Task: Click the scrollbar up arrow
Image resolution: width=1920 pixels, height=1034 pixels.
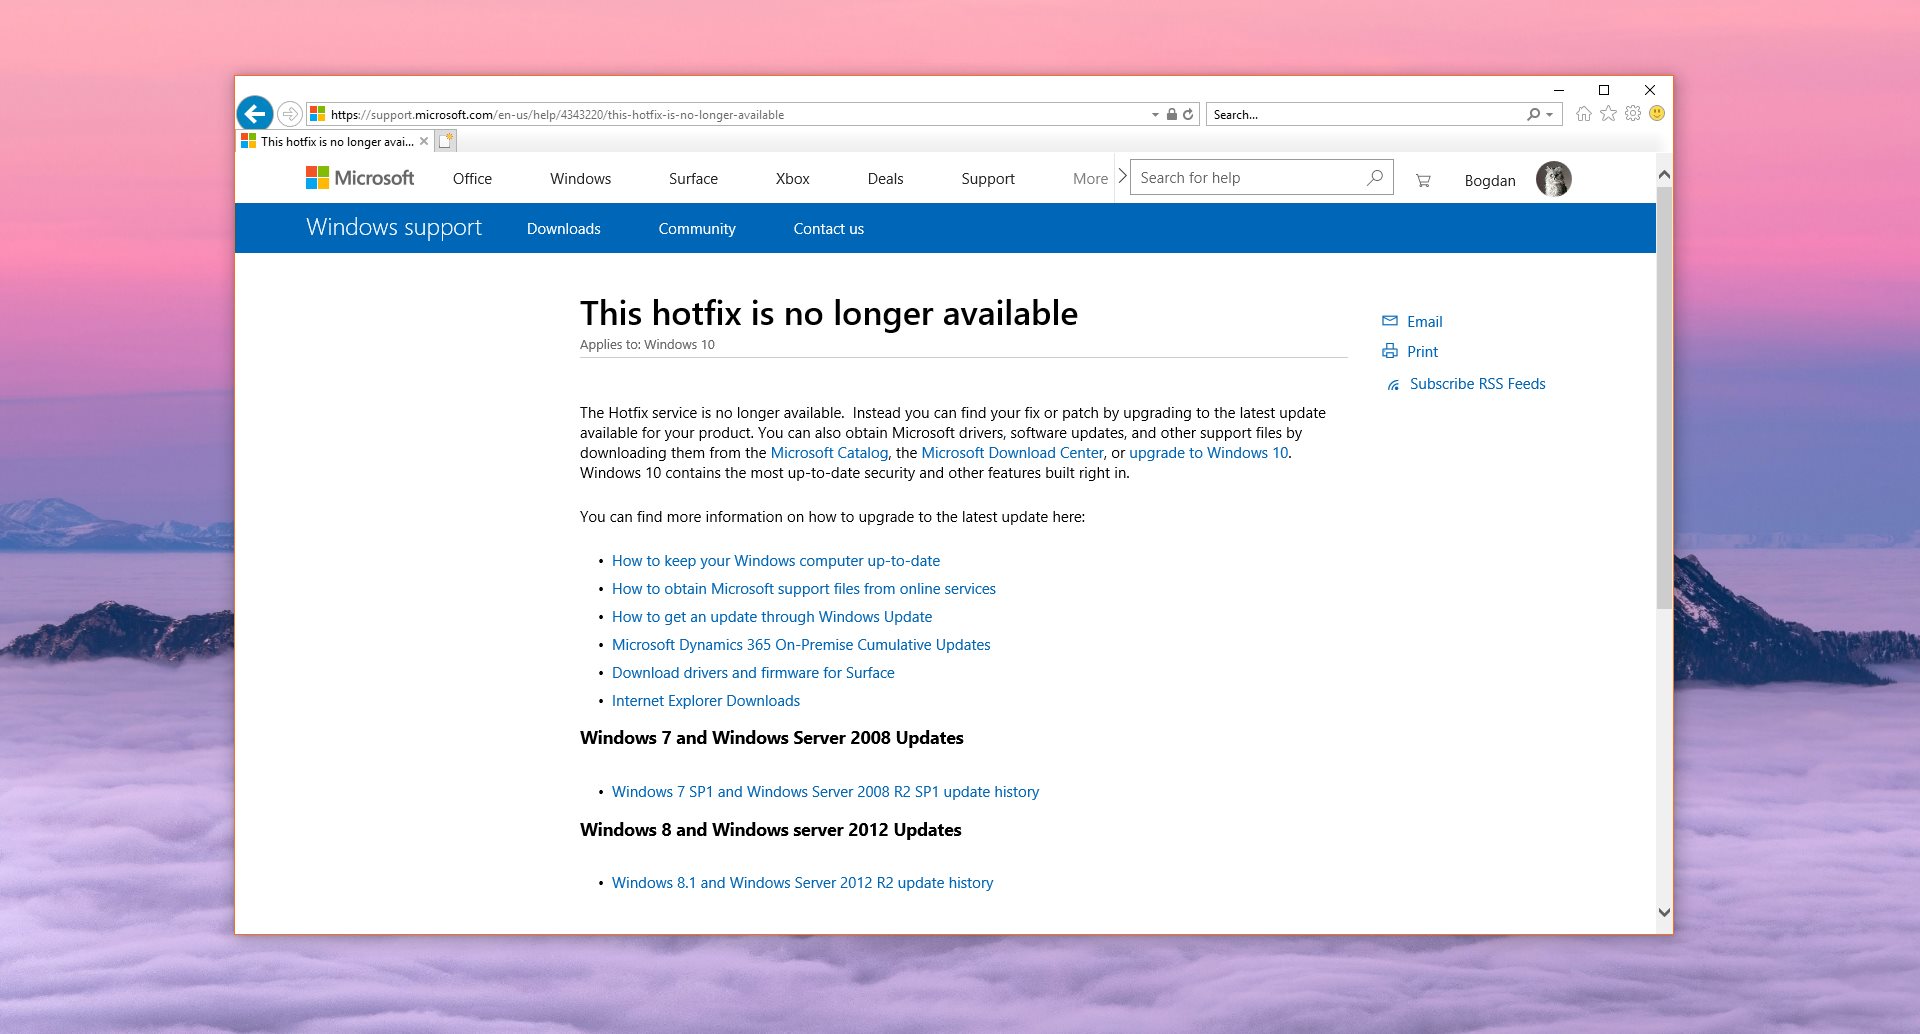Action: tap(1665, 175)
